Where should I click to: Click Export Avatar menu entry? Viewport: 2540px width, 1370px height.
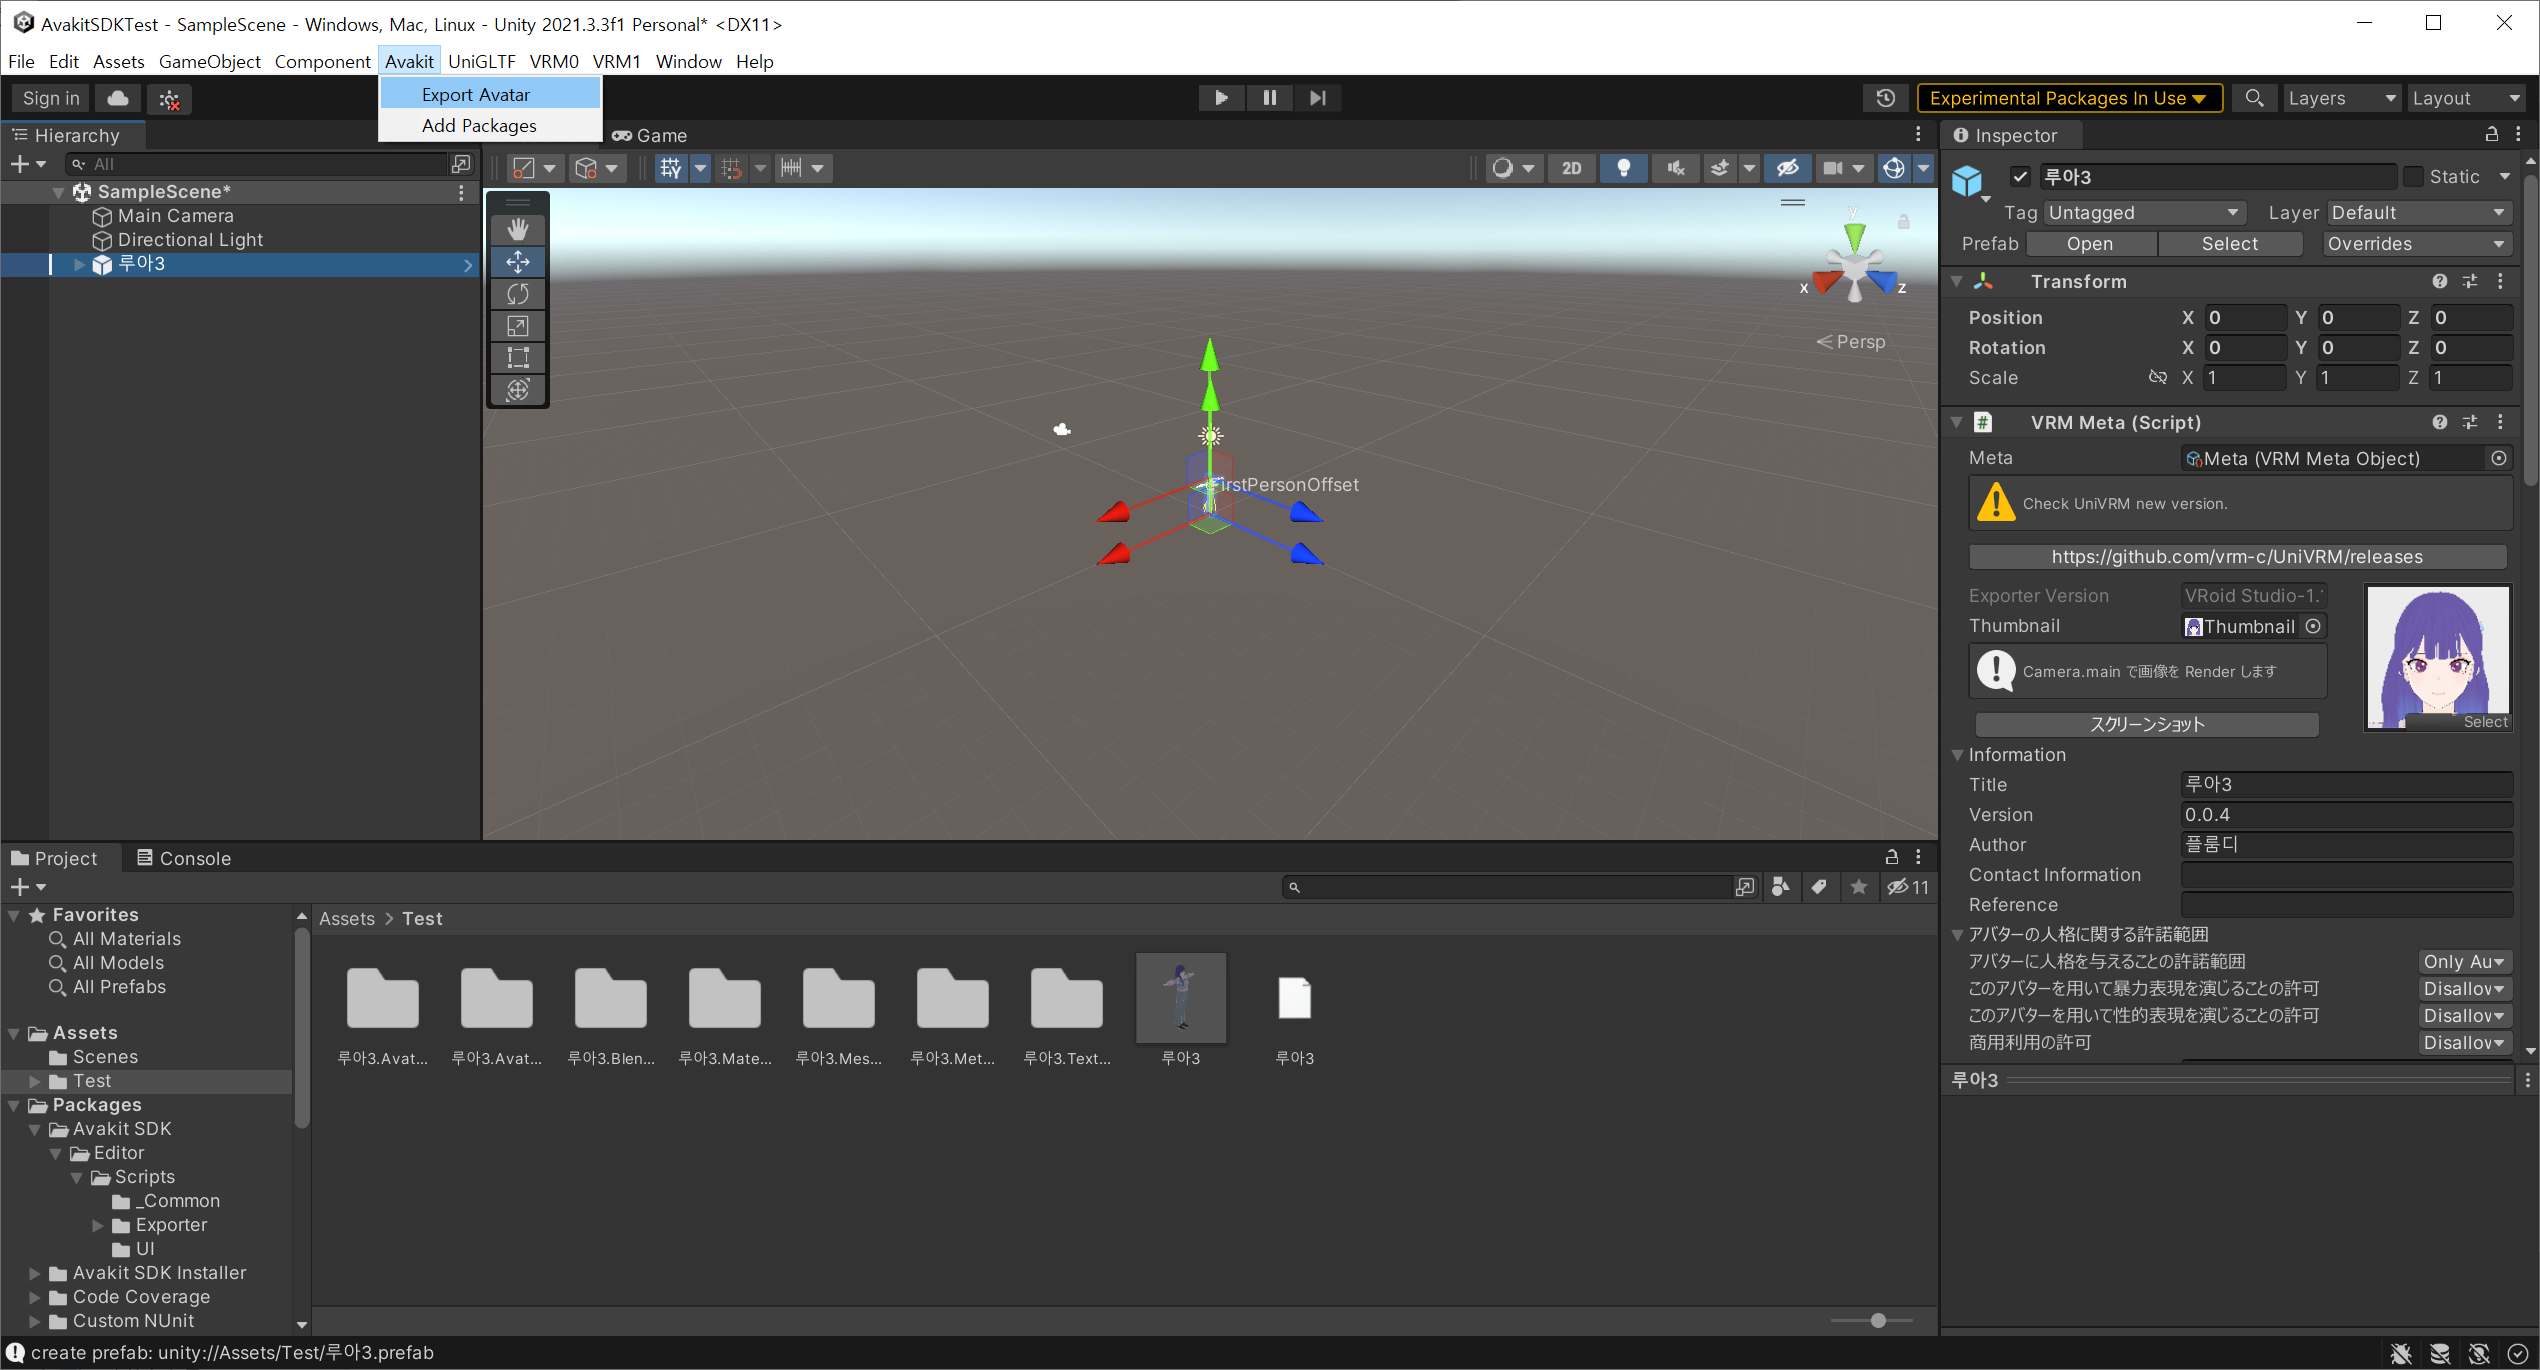click(x=490, y=94)
